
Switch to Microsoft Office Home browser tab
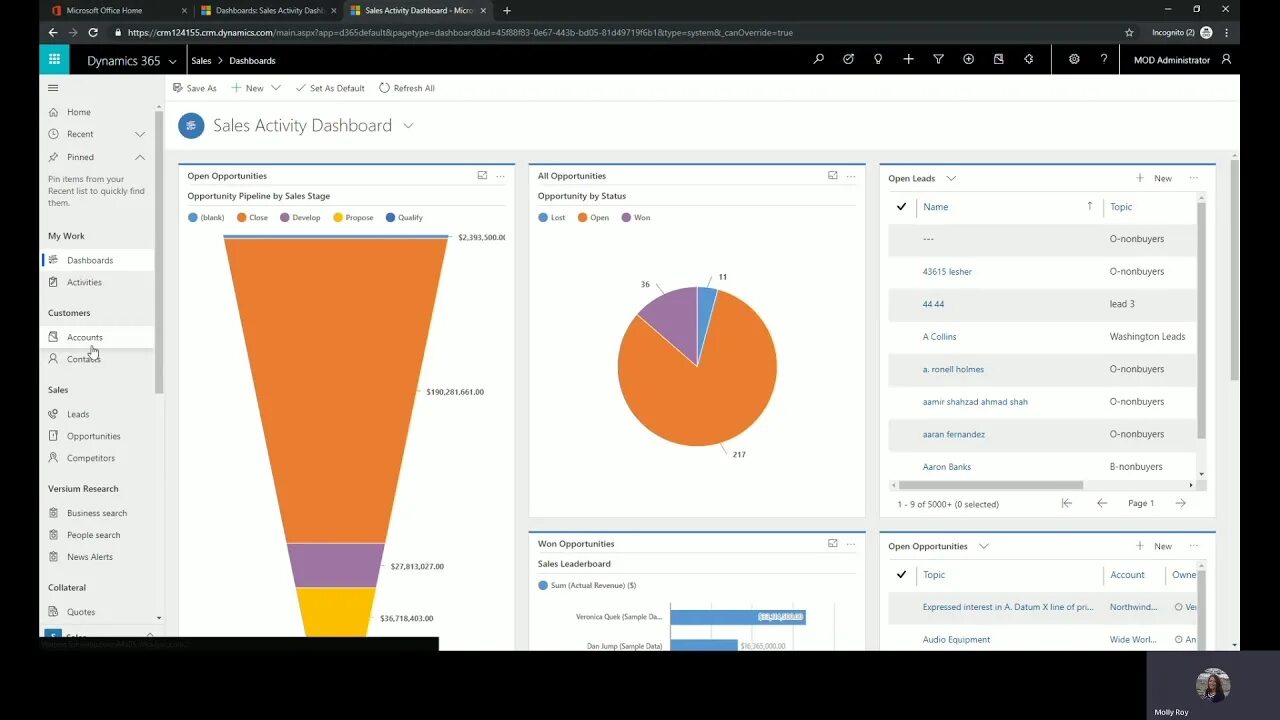[118, 10]
